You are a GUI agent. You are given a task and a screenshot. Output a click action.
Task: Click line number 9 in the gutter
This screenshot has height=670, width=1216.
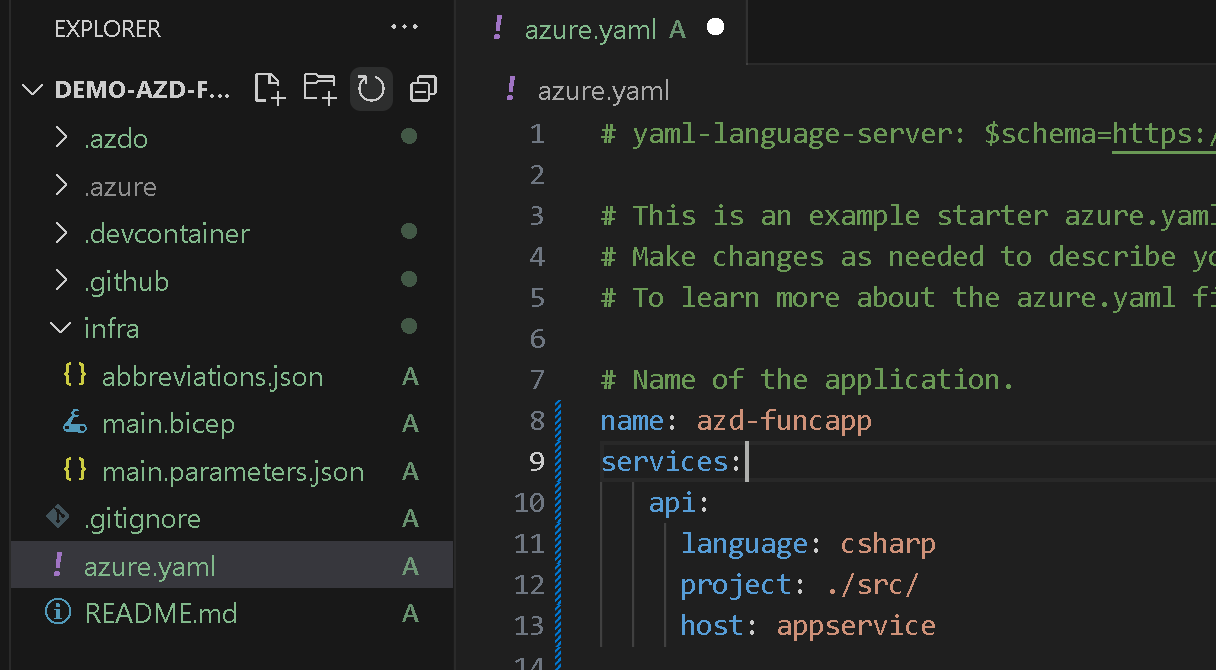coord(537,462)
